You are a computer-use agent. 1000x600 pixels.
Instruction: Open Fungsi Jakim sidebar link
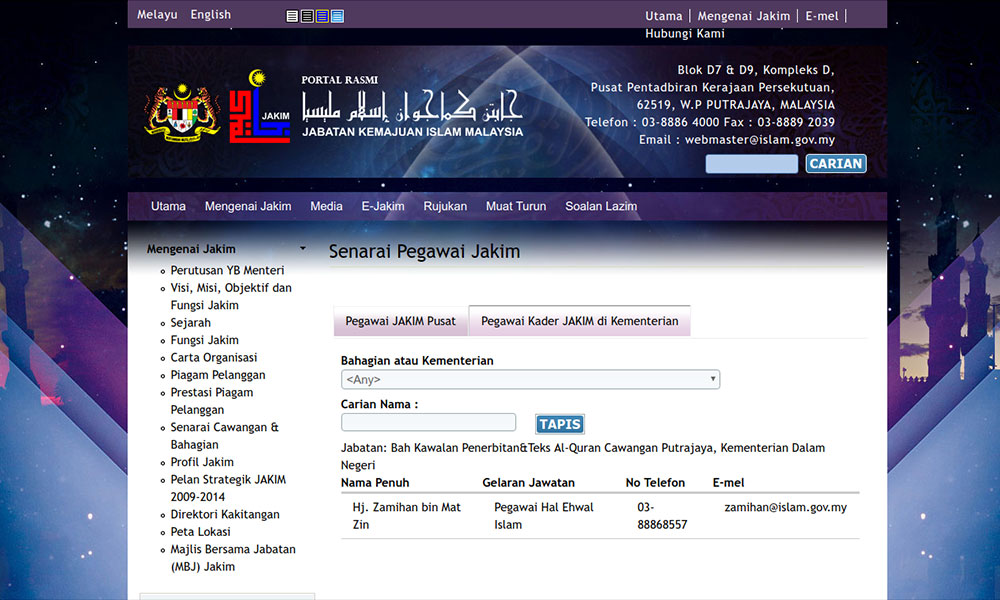click(x=205, y=340)
